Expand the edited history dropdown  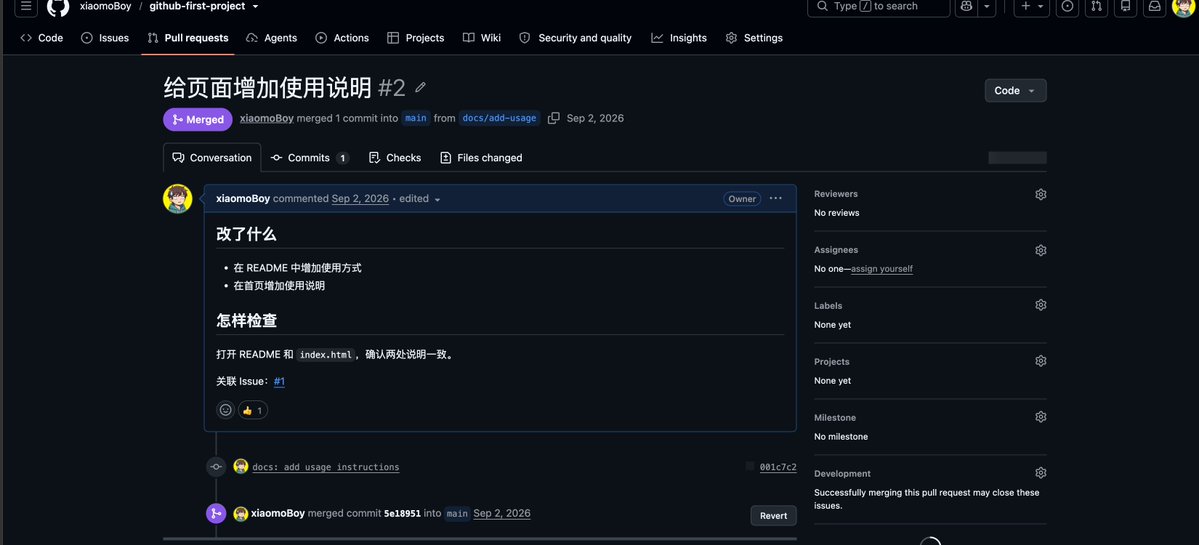tap(421, 199)
